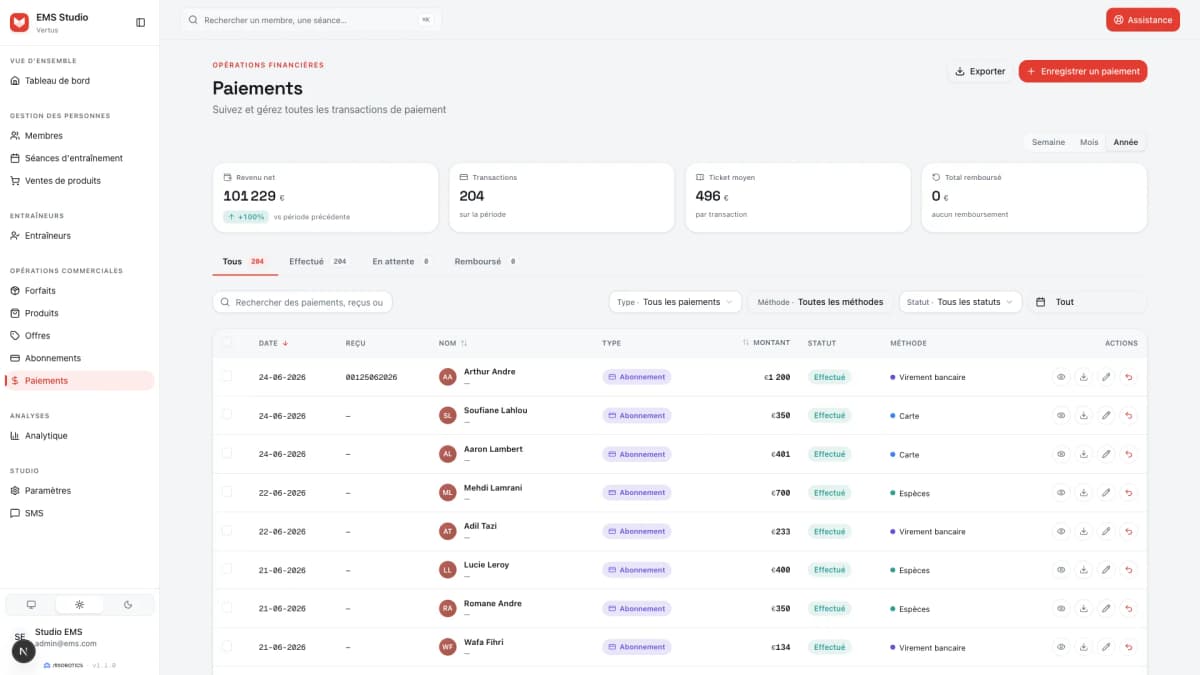Open Analytique in sidebar
Image resolution: width=1200 pixels, height=675 pixels.
[x=79, y=436]
